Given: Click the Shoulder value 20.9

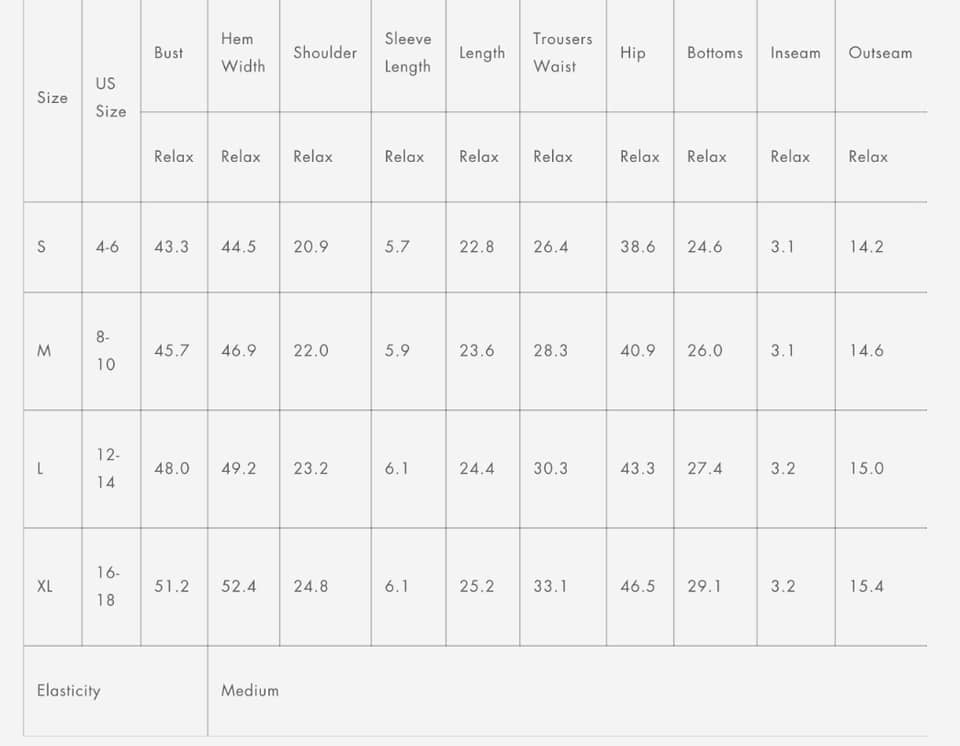Looking at the screenshot, I should 310,247.
